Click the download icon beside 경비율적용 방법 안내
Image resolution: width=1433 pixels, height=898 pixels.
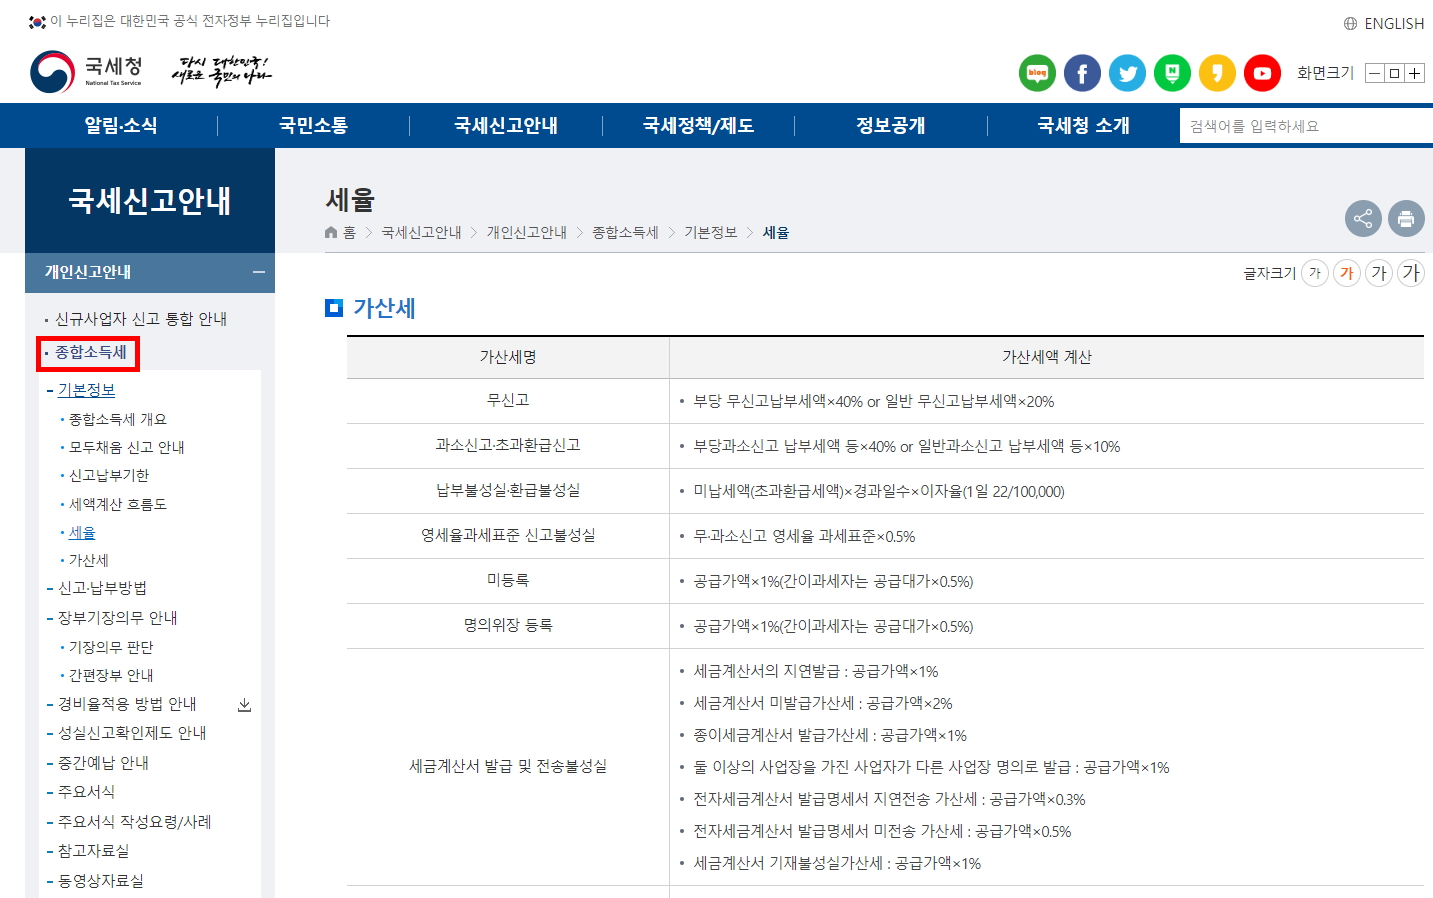click(x=244, y=704)
